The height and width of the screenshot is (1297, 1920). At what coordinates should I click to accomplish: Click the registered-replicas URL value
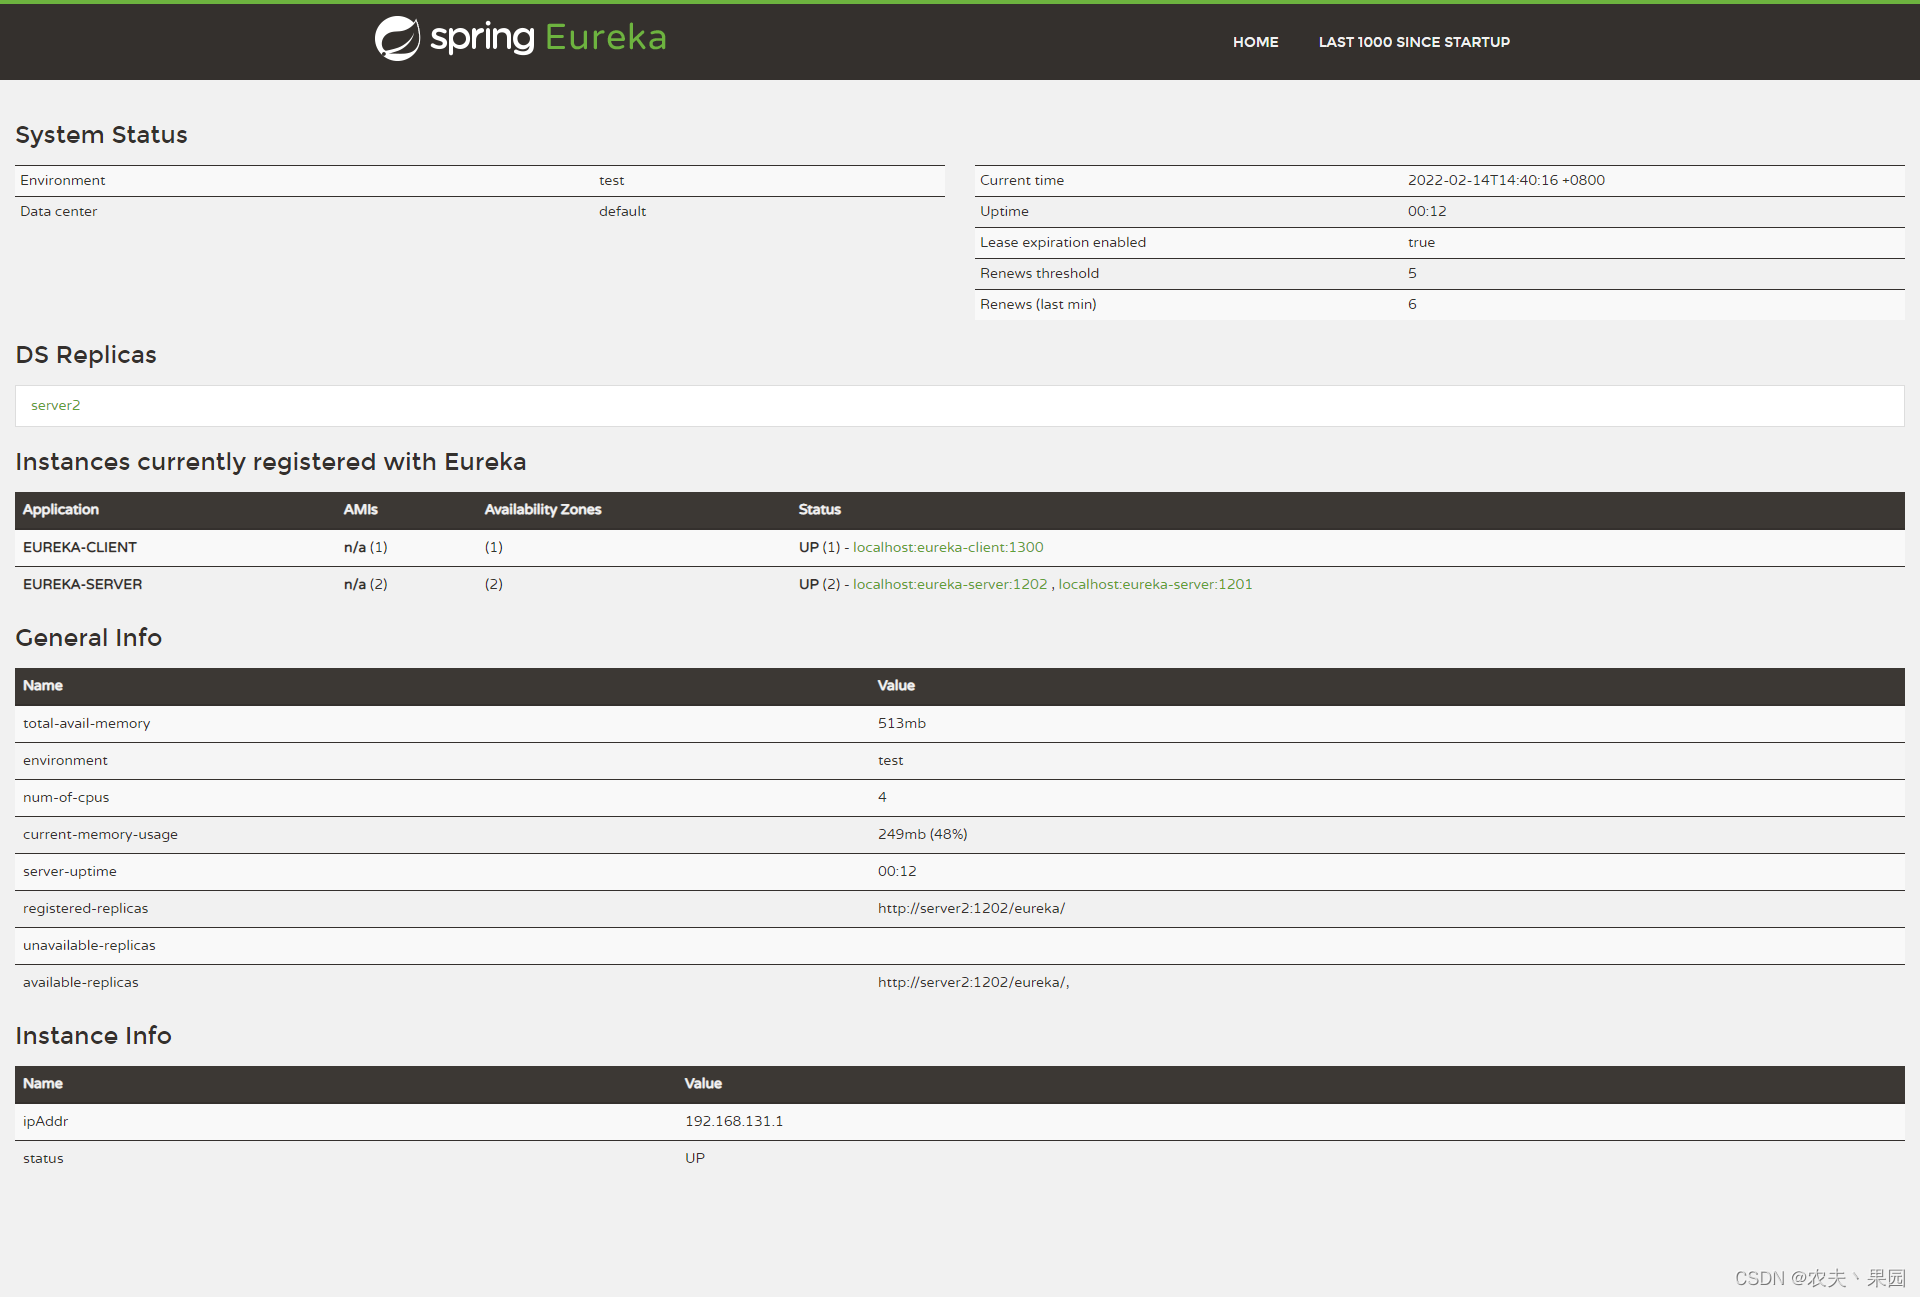pos(971,908)
